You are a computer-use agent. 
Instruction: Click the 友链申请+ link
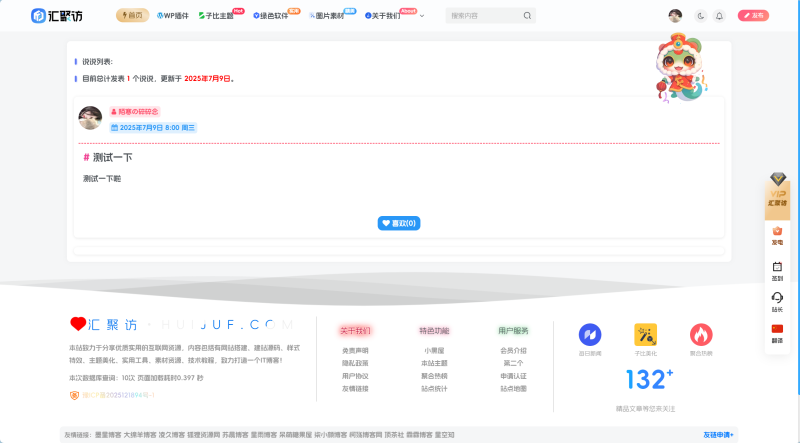click(718, 435)
